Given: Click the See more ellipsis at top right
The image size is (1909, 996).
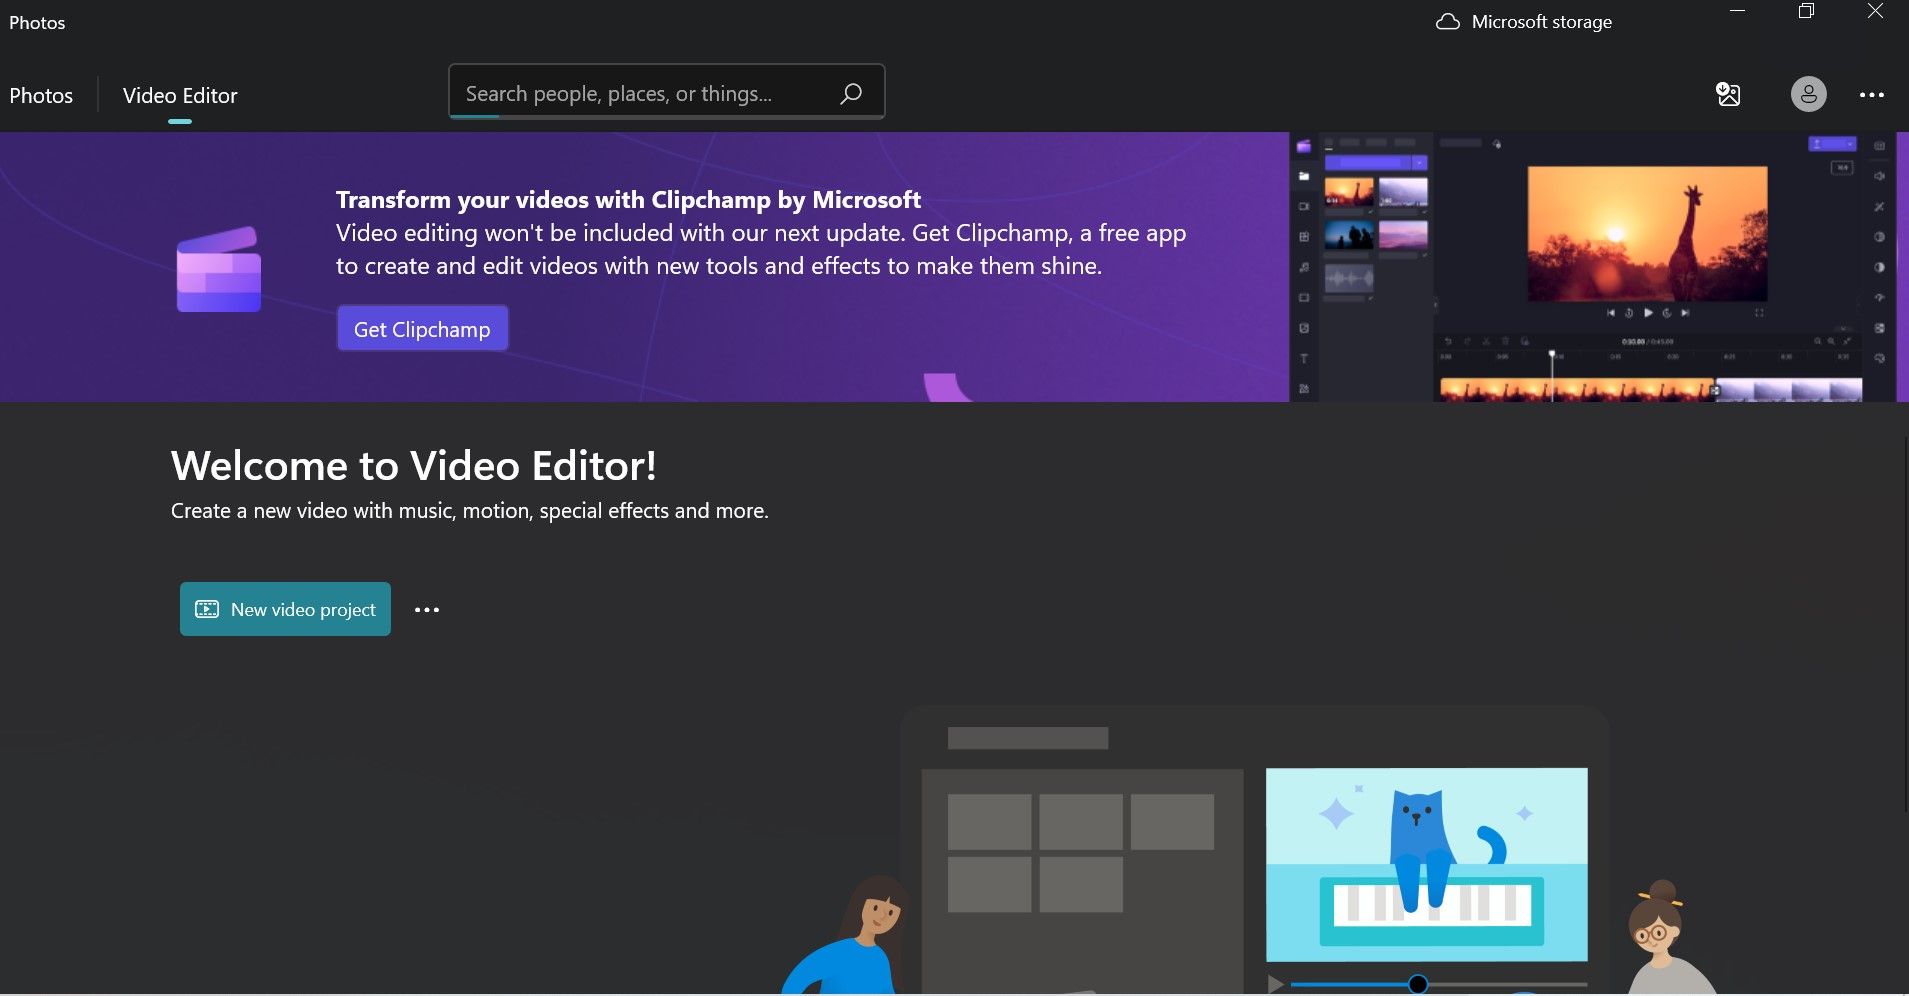Looking at the screenshot, I should click(x=1874, y=94).
